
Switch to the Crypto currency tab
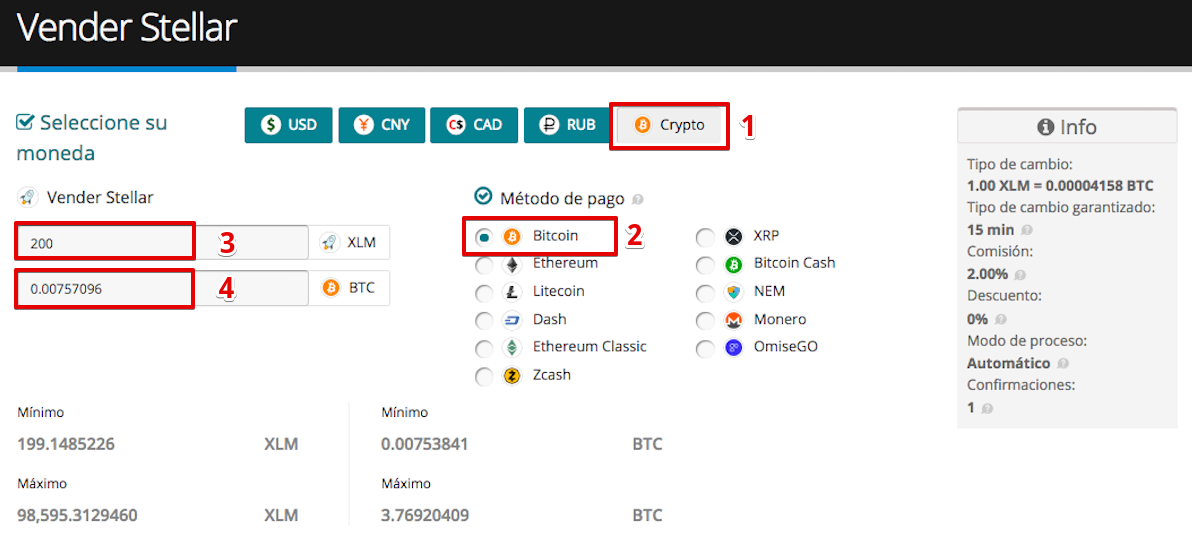(669, 125)
